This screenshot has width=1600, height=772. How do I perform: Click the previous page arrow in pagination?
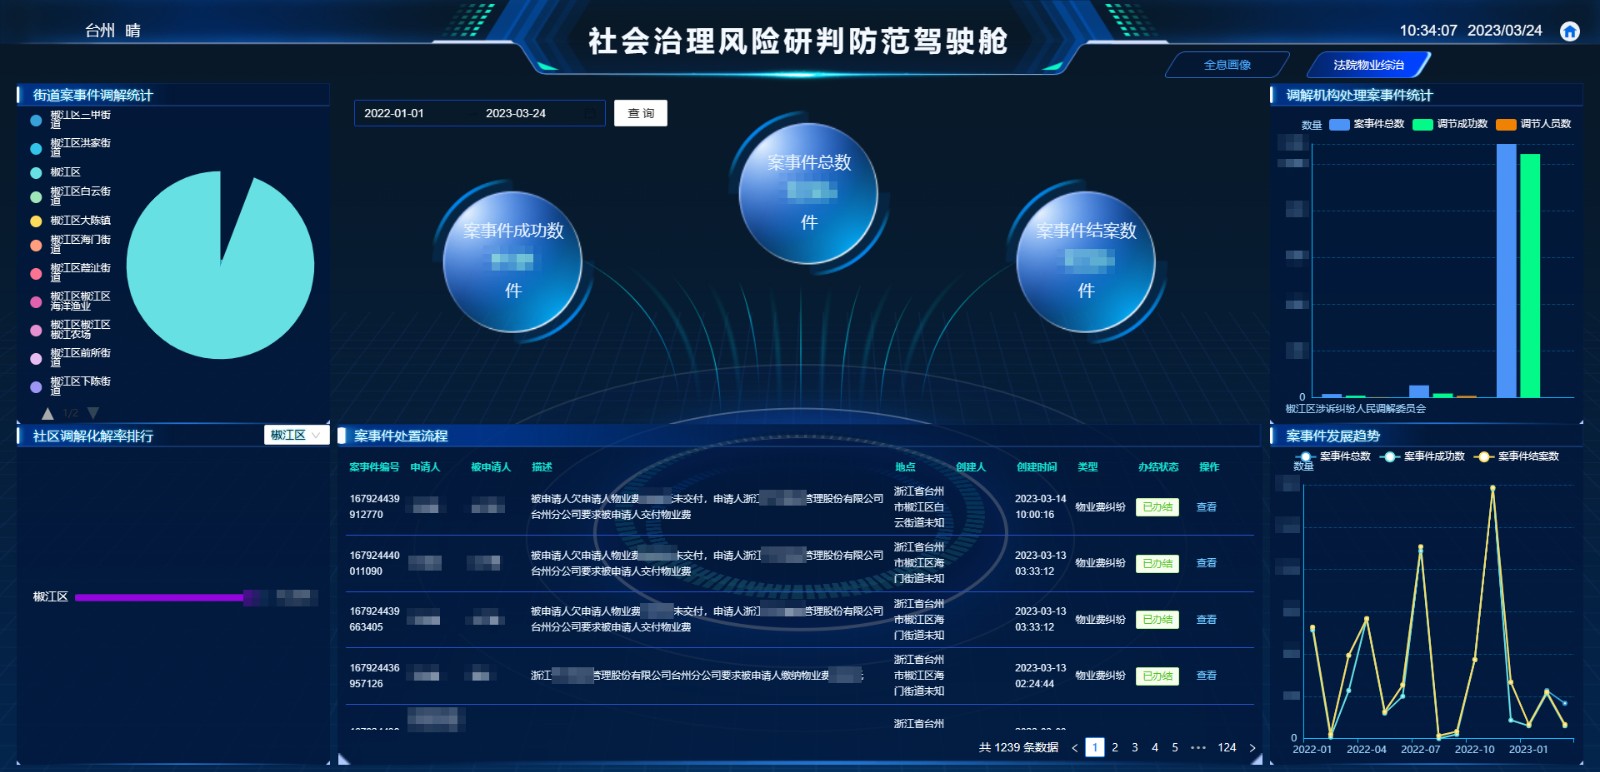pyautogui.click(x=1075, y=748)
